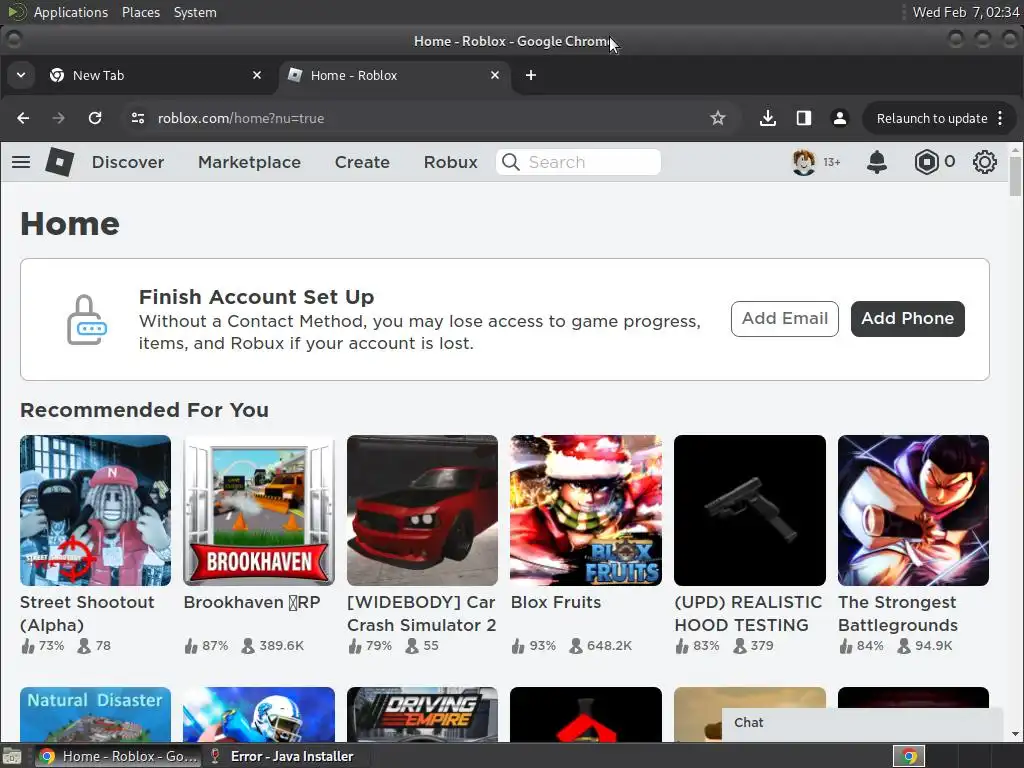
Task: Click the Roblox logo icon
Action: 59,162
